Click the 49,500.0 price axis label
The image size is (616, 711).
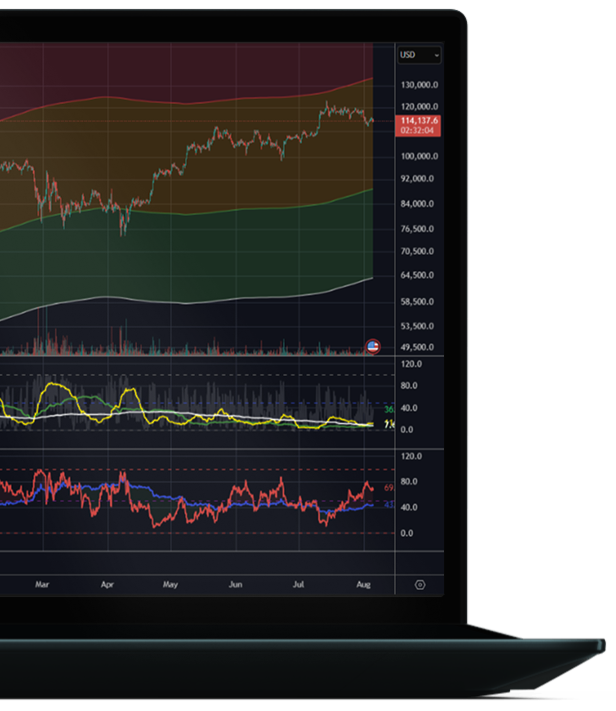[x=417, y=347]
